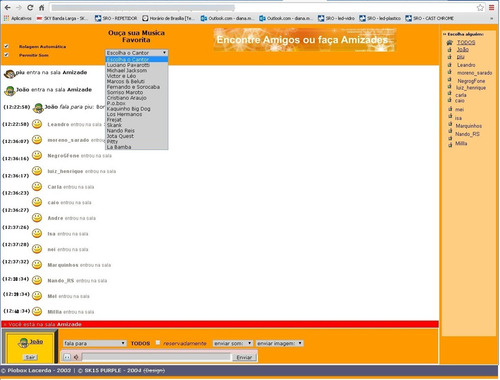Choose Victor e Léo from the list
The width and height of the screenshot is (500, 380).
[137, 76]
